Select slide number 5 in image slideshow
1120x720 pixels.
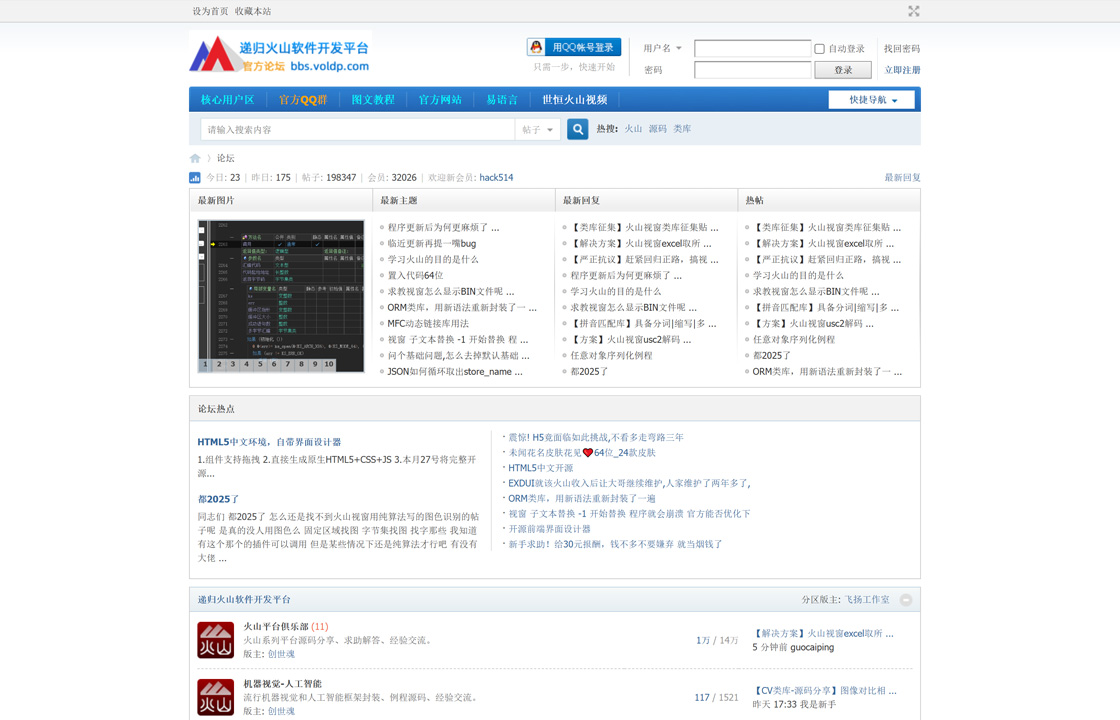coord(260,364)
